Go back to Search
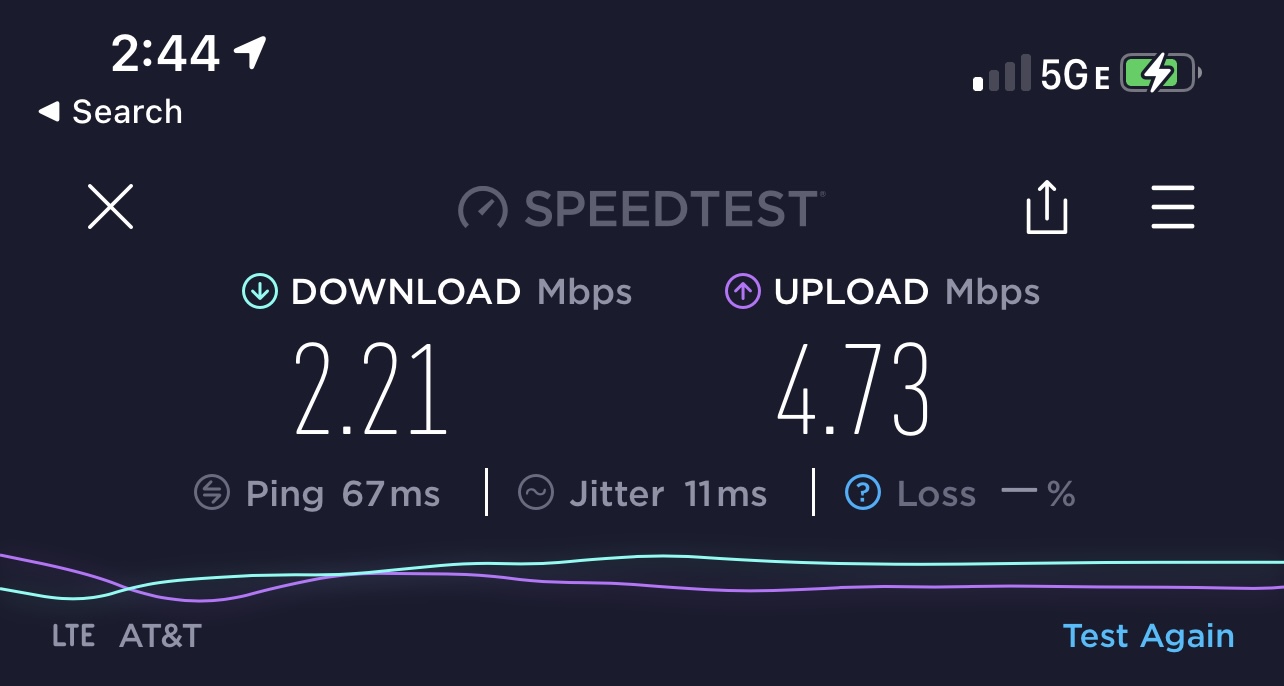The image size is (1284, 686). (x=110, y=111)
